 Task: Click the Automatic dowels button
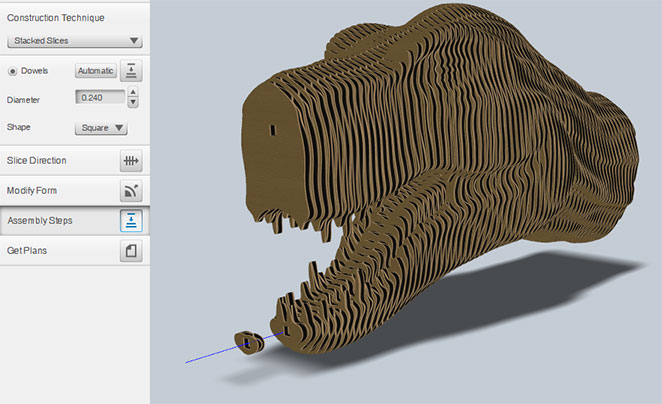tap(96, 71)
